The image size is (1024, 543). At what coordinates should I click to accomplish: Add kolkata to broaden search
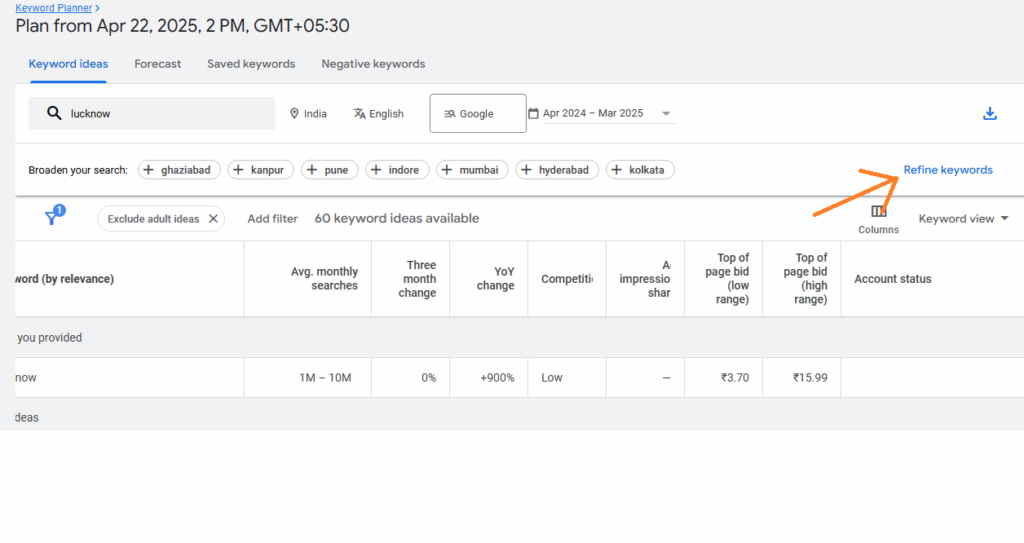coord(640,170)
